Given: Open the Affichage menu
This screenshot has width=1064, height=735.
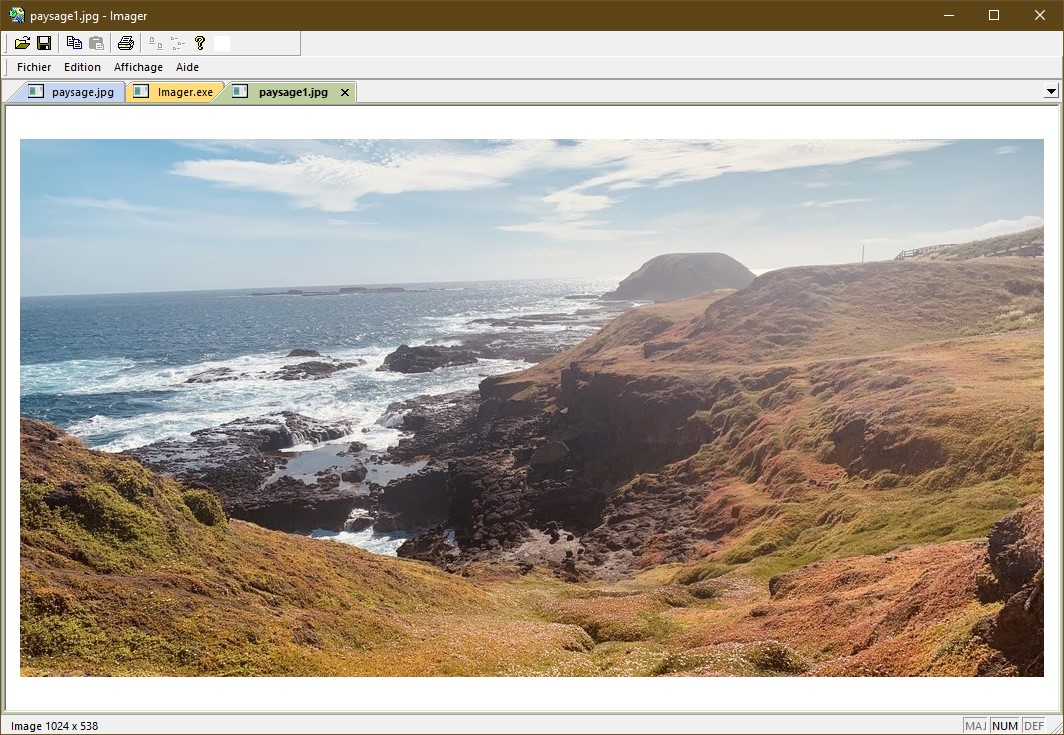Looking at the screenshot, I should pos(138,67).
